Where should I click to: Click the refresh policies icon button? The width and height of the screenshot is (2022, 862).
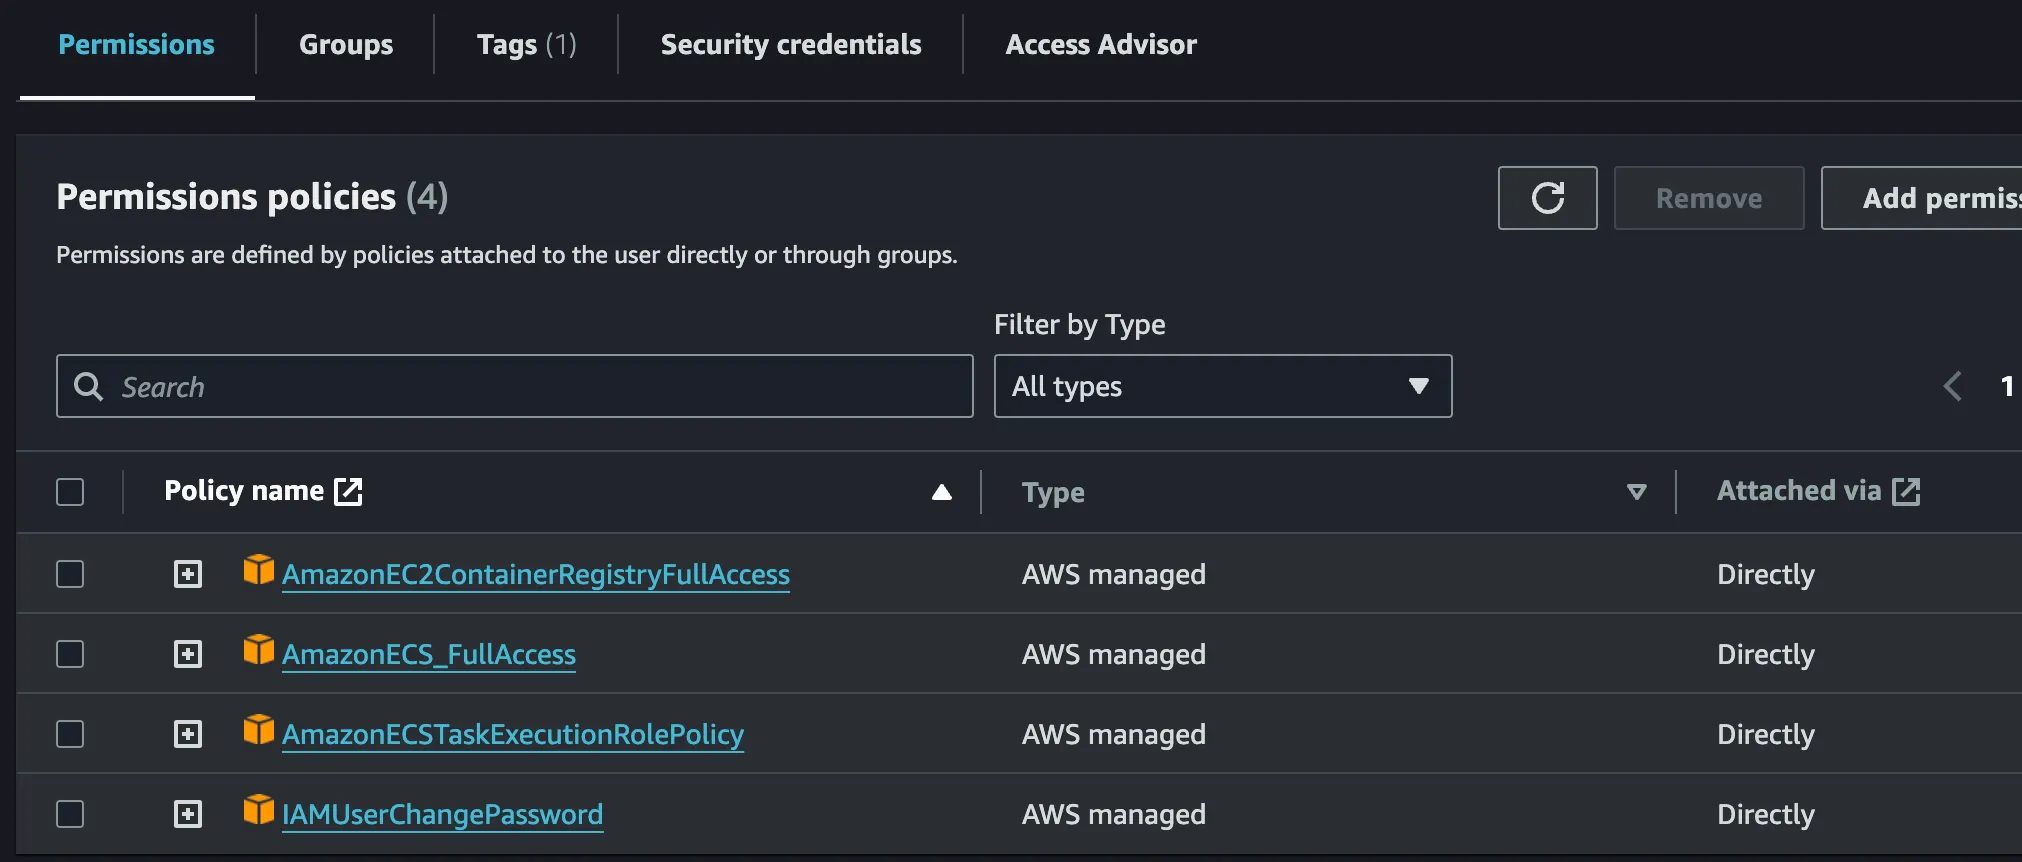coord(1547,198)
